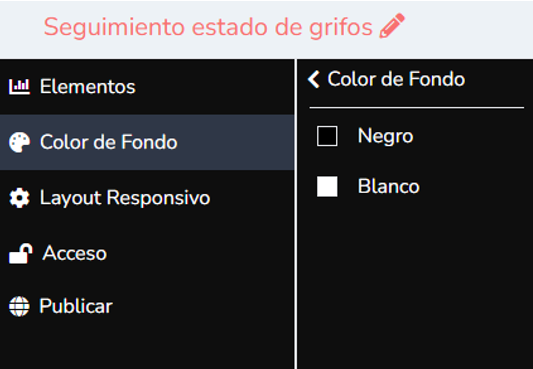Click the open padlock Acceso icon

click(x=20, y=253)
